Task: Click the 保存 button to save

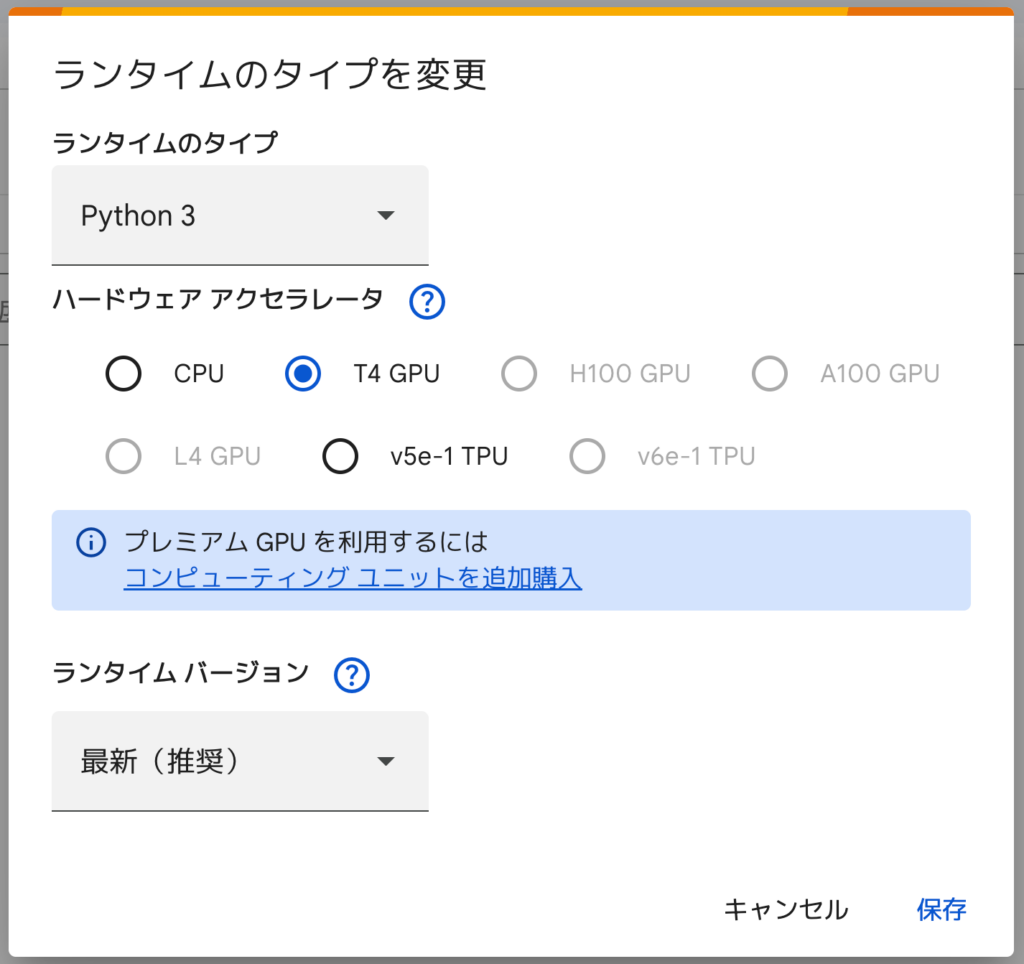Action: click(941, 909)
